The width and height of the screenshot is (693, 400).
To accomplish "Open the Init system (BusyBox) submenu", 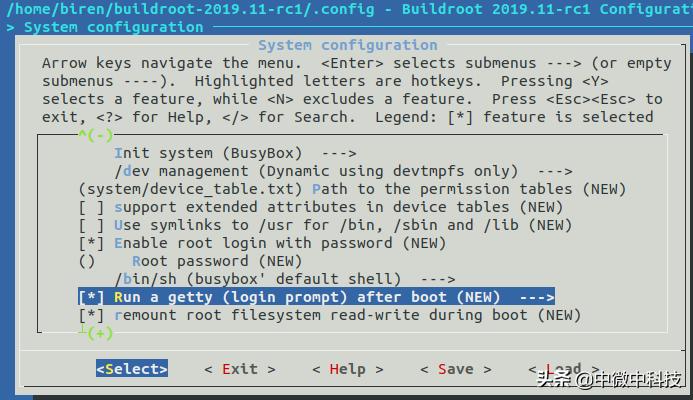I will coord(235,153).
